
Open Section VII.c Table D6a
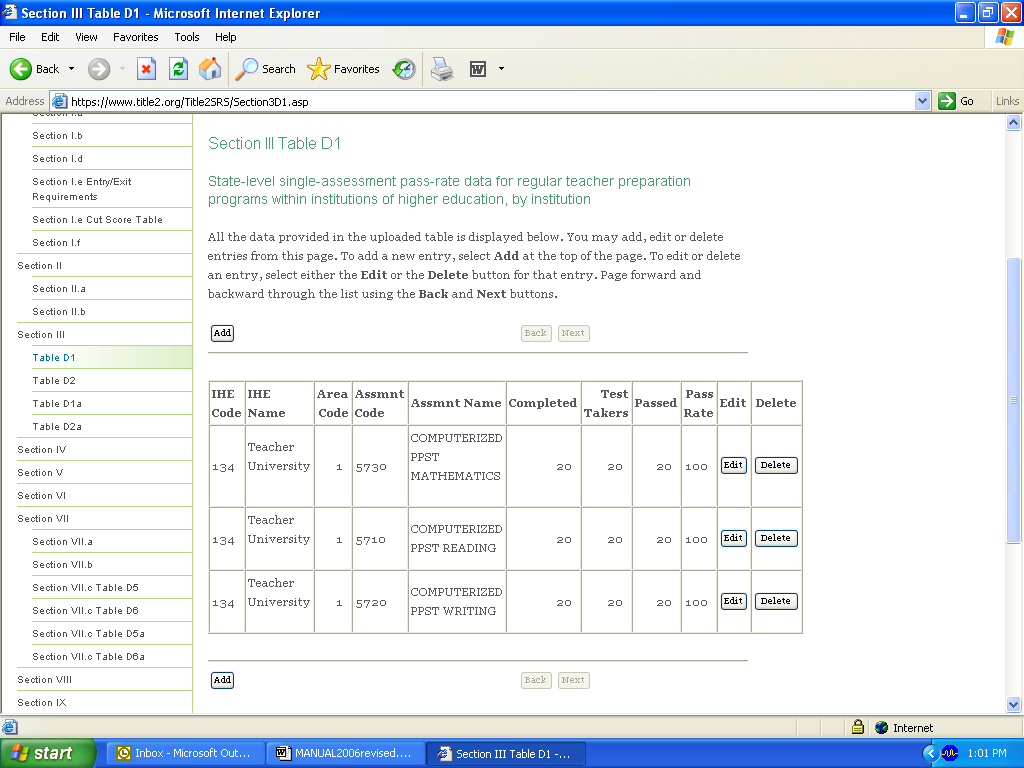(88, 656)
